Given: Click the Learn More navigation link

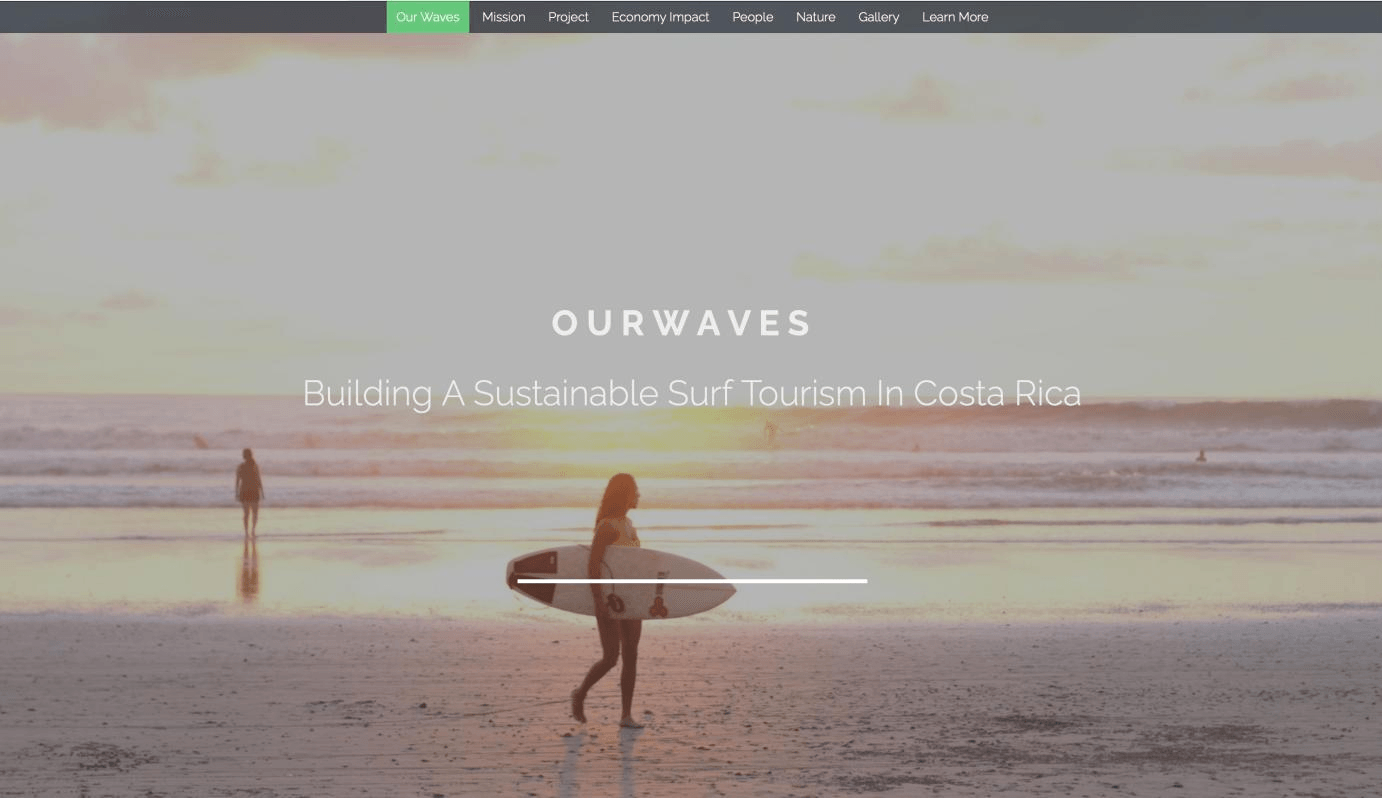Looking at the screenshot, I should pos(955,17).
